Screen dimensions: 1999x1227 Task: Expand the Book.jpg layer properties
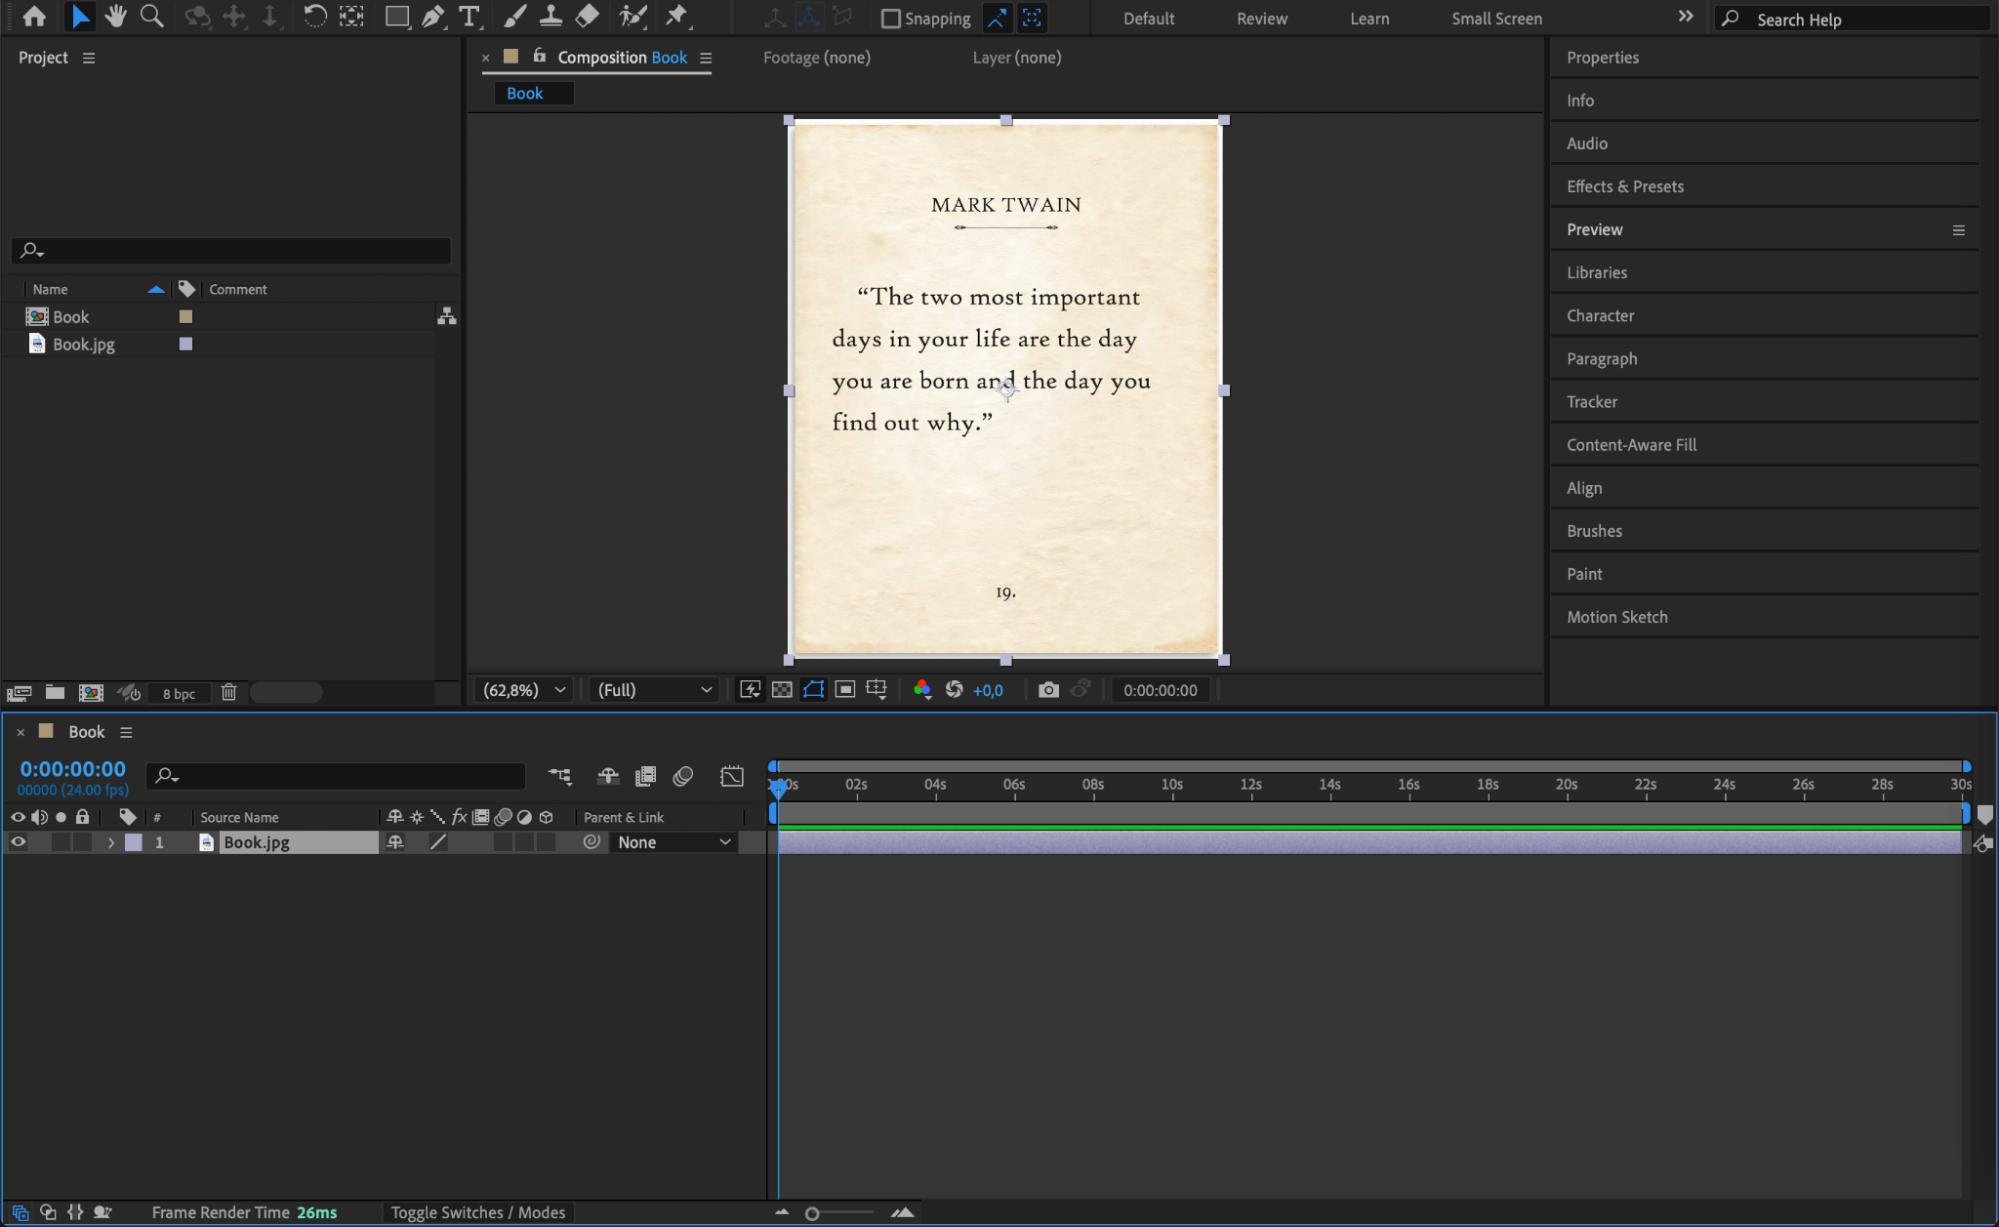(111, 842)
